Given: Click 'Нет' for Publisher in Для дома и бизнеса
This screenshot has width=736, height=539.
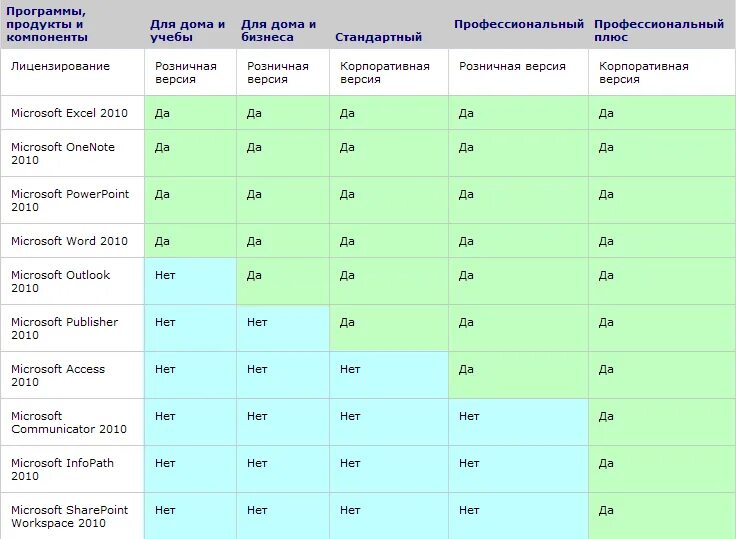Looking at the screenshot, I should coord(257,322).
